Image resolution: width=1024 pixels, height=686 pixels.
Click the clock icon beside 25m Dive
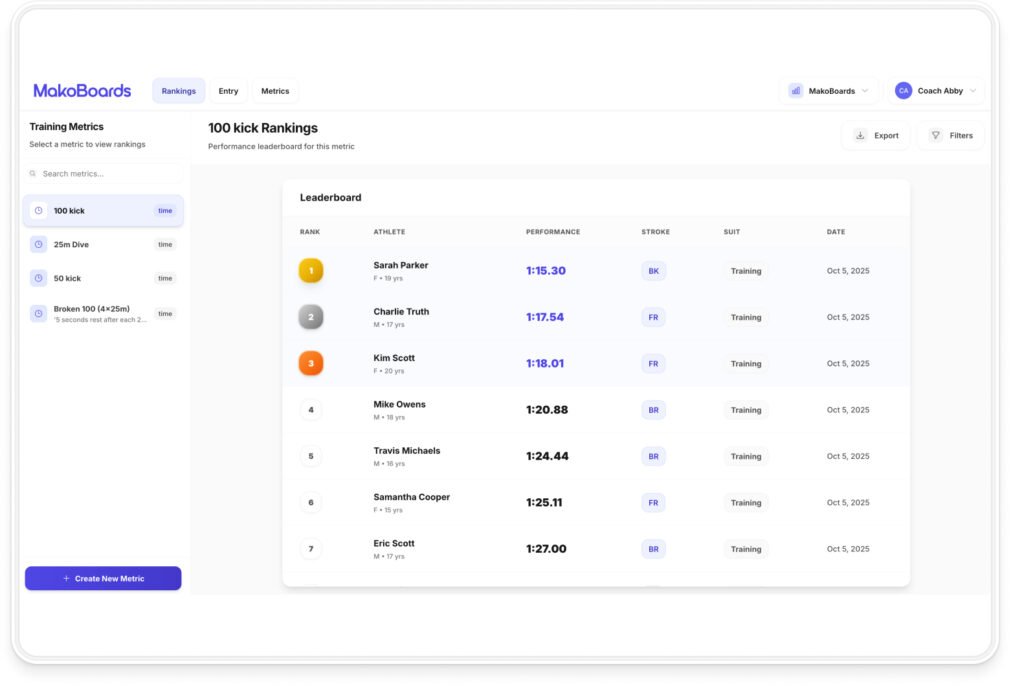38,244
